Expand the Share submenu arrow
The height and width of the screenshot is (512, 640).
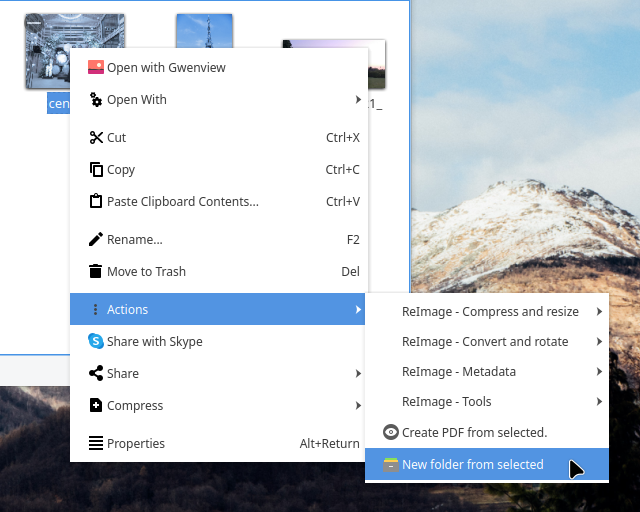pyautogui.click(x=358, y=373)
